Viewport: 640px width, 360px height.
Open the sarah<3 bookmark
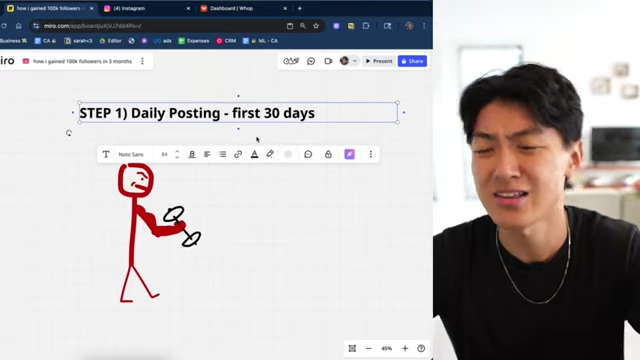pyautogui.click(x=78, y=41)
